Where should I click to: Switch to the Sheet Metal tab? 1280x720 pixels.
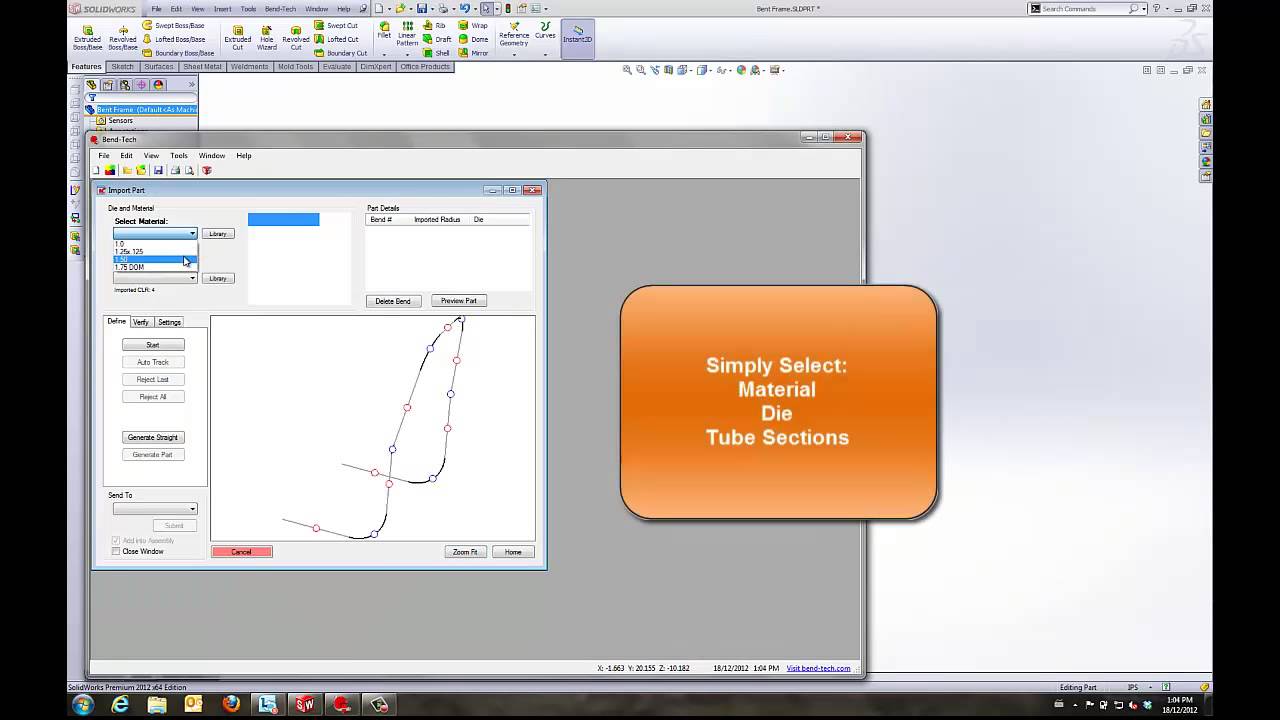click(x=202, y=67)
